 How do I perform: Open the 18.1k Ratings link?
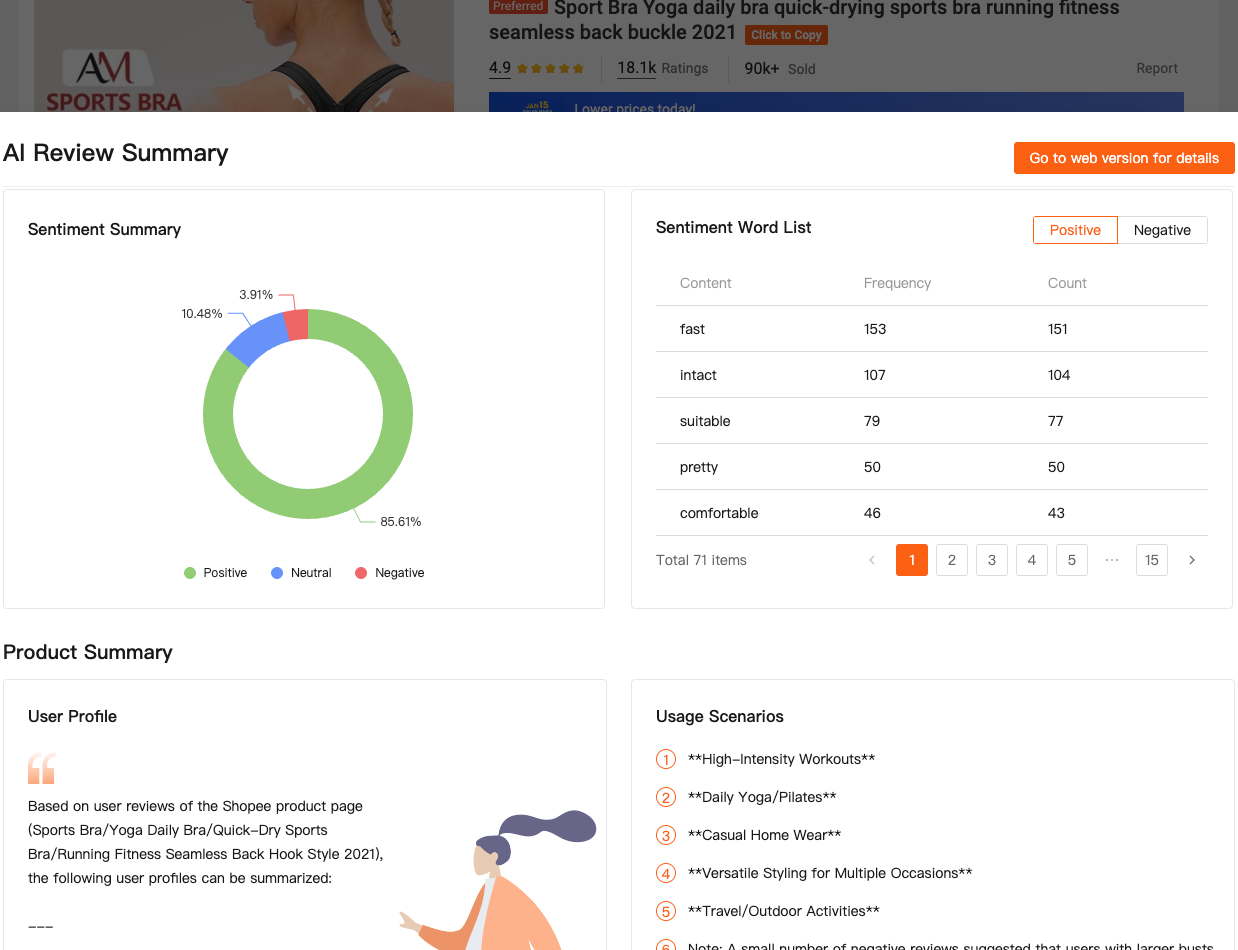[662, 68]
